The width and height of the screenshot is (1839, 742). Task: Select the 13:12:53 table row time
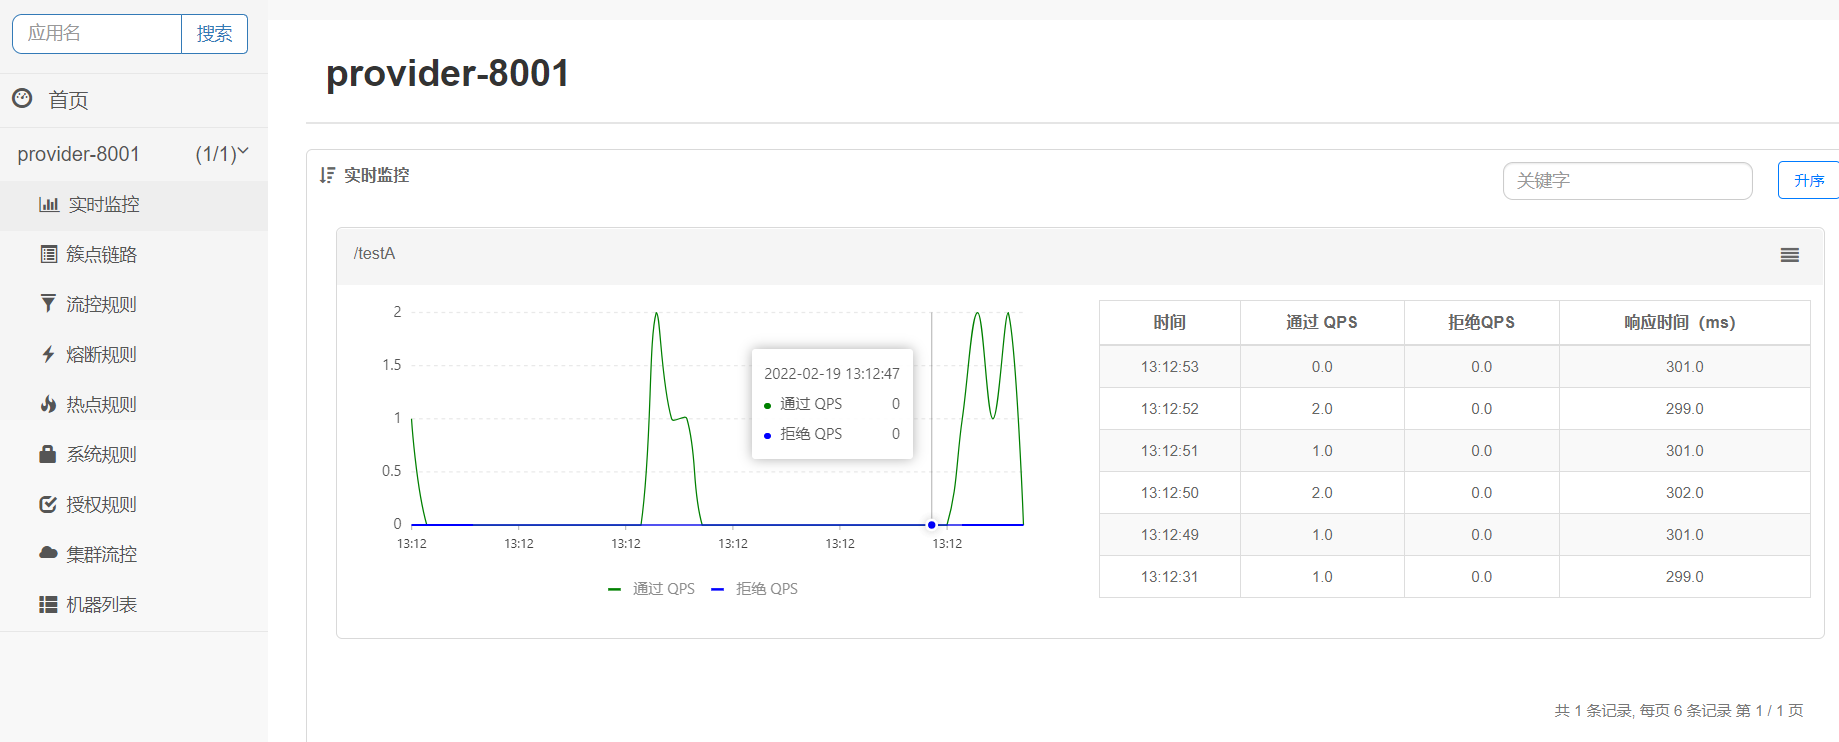(1169, 367)
